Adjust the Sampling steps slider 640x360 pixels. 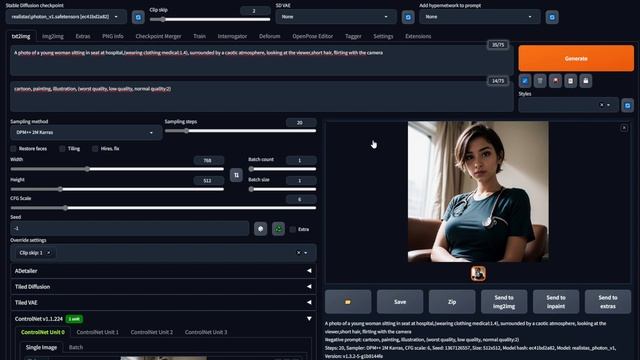tap(240, 131)
